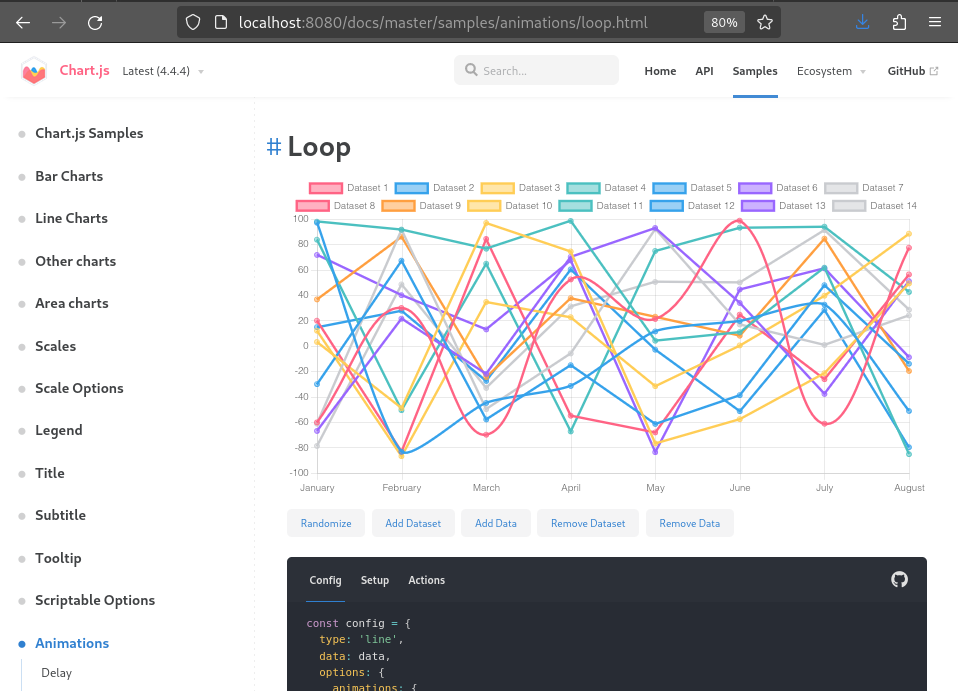This screenshot has width=958, height=691.
Task: Open the Latest (4.4.4) version dropdown
Action: point(163,71)
